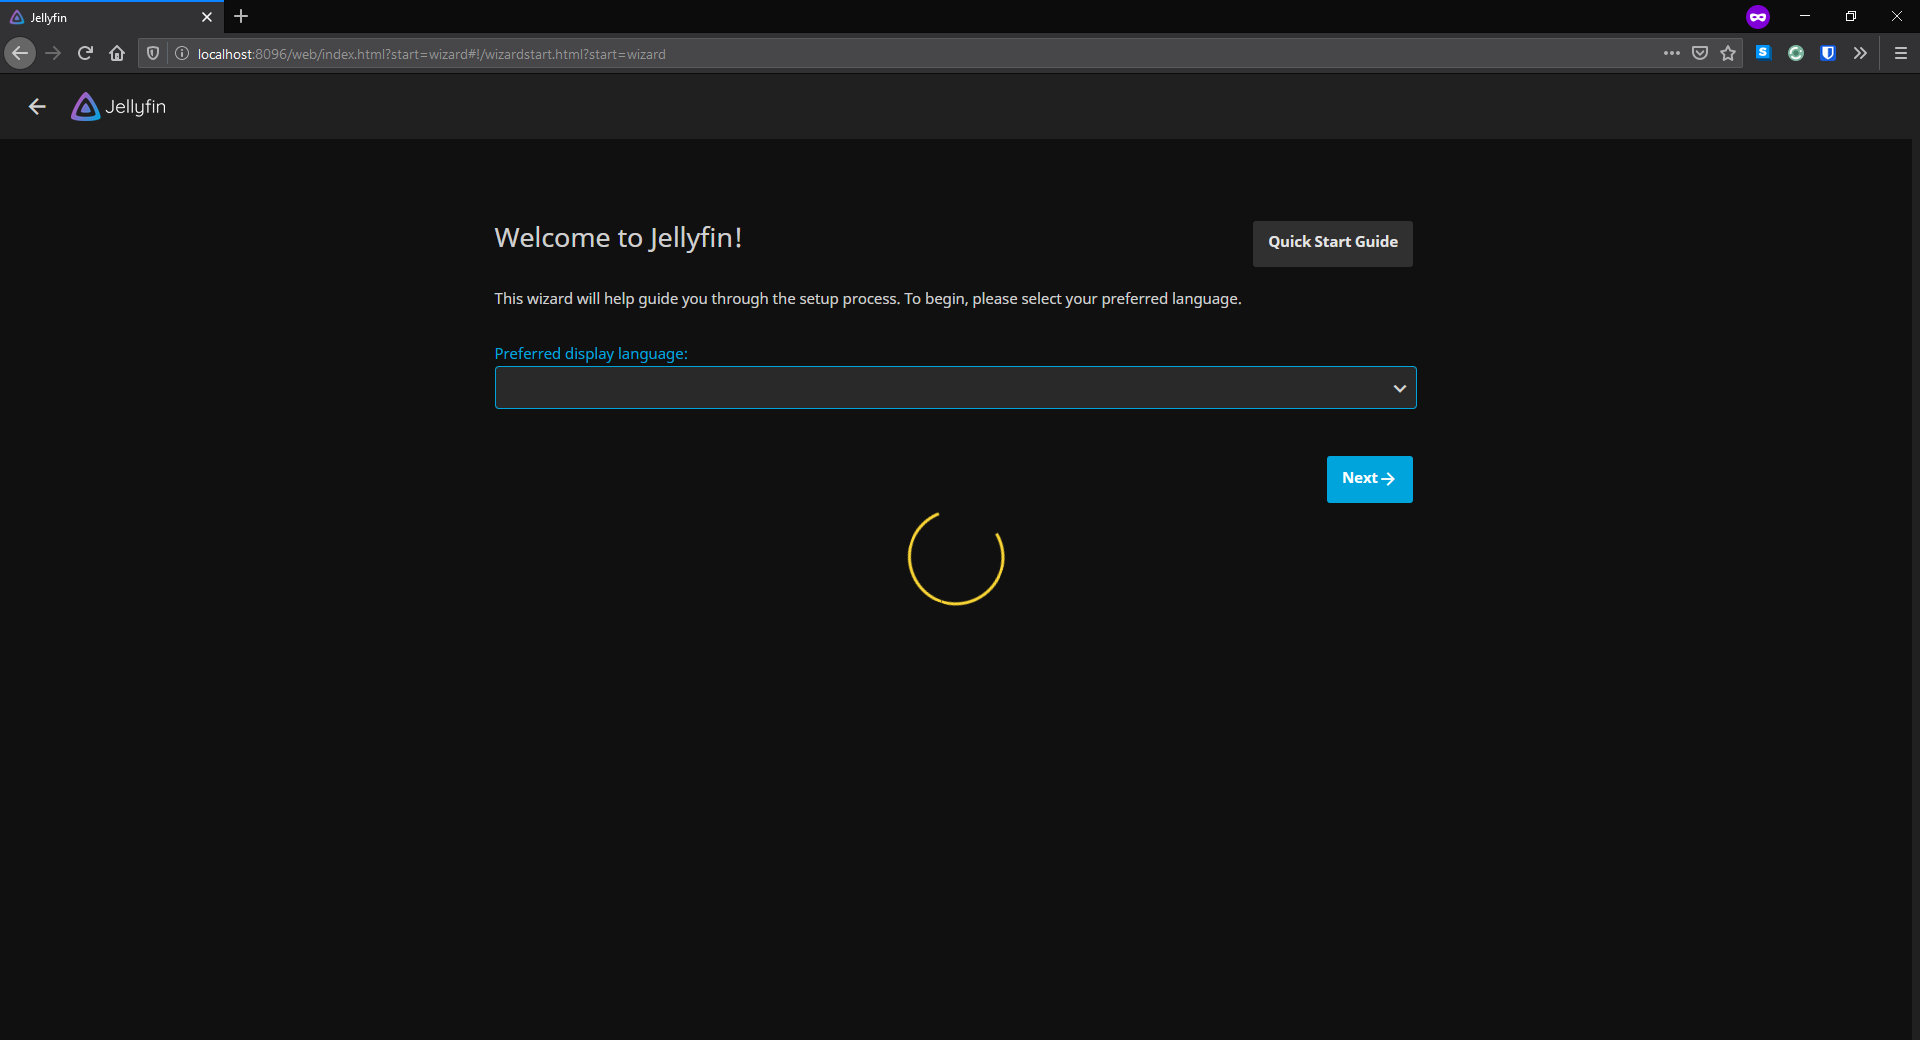1920x1040 pixels.
Task: Click the Jellyfin back arrow in header
Action: click(37, 107)
